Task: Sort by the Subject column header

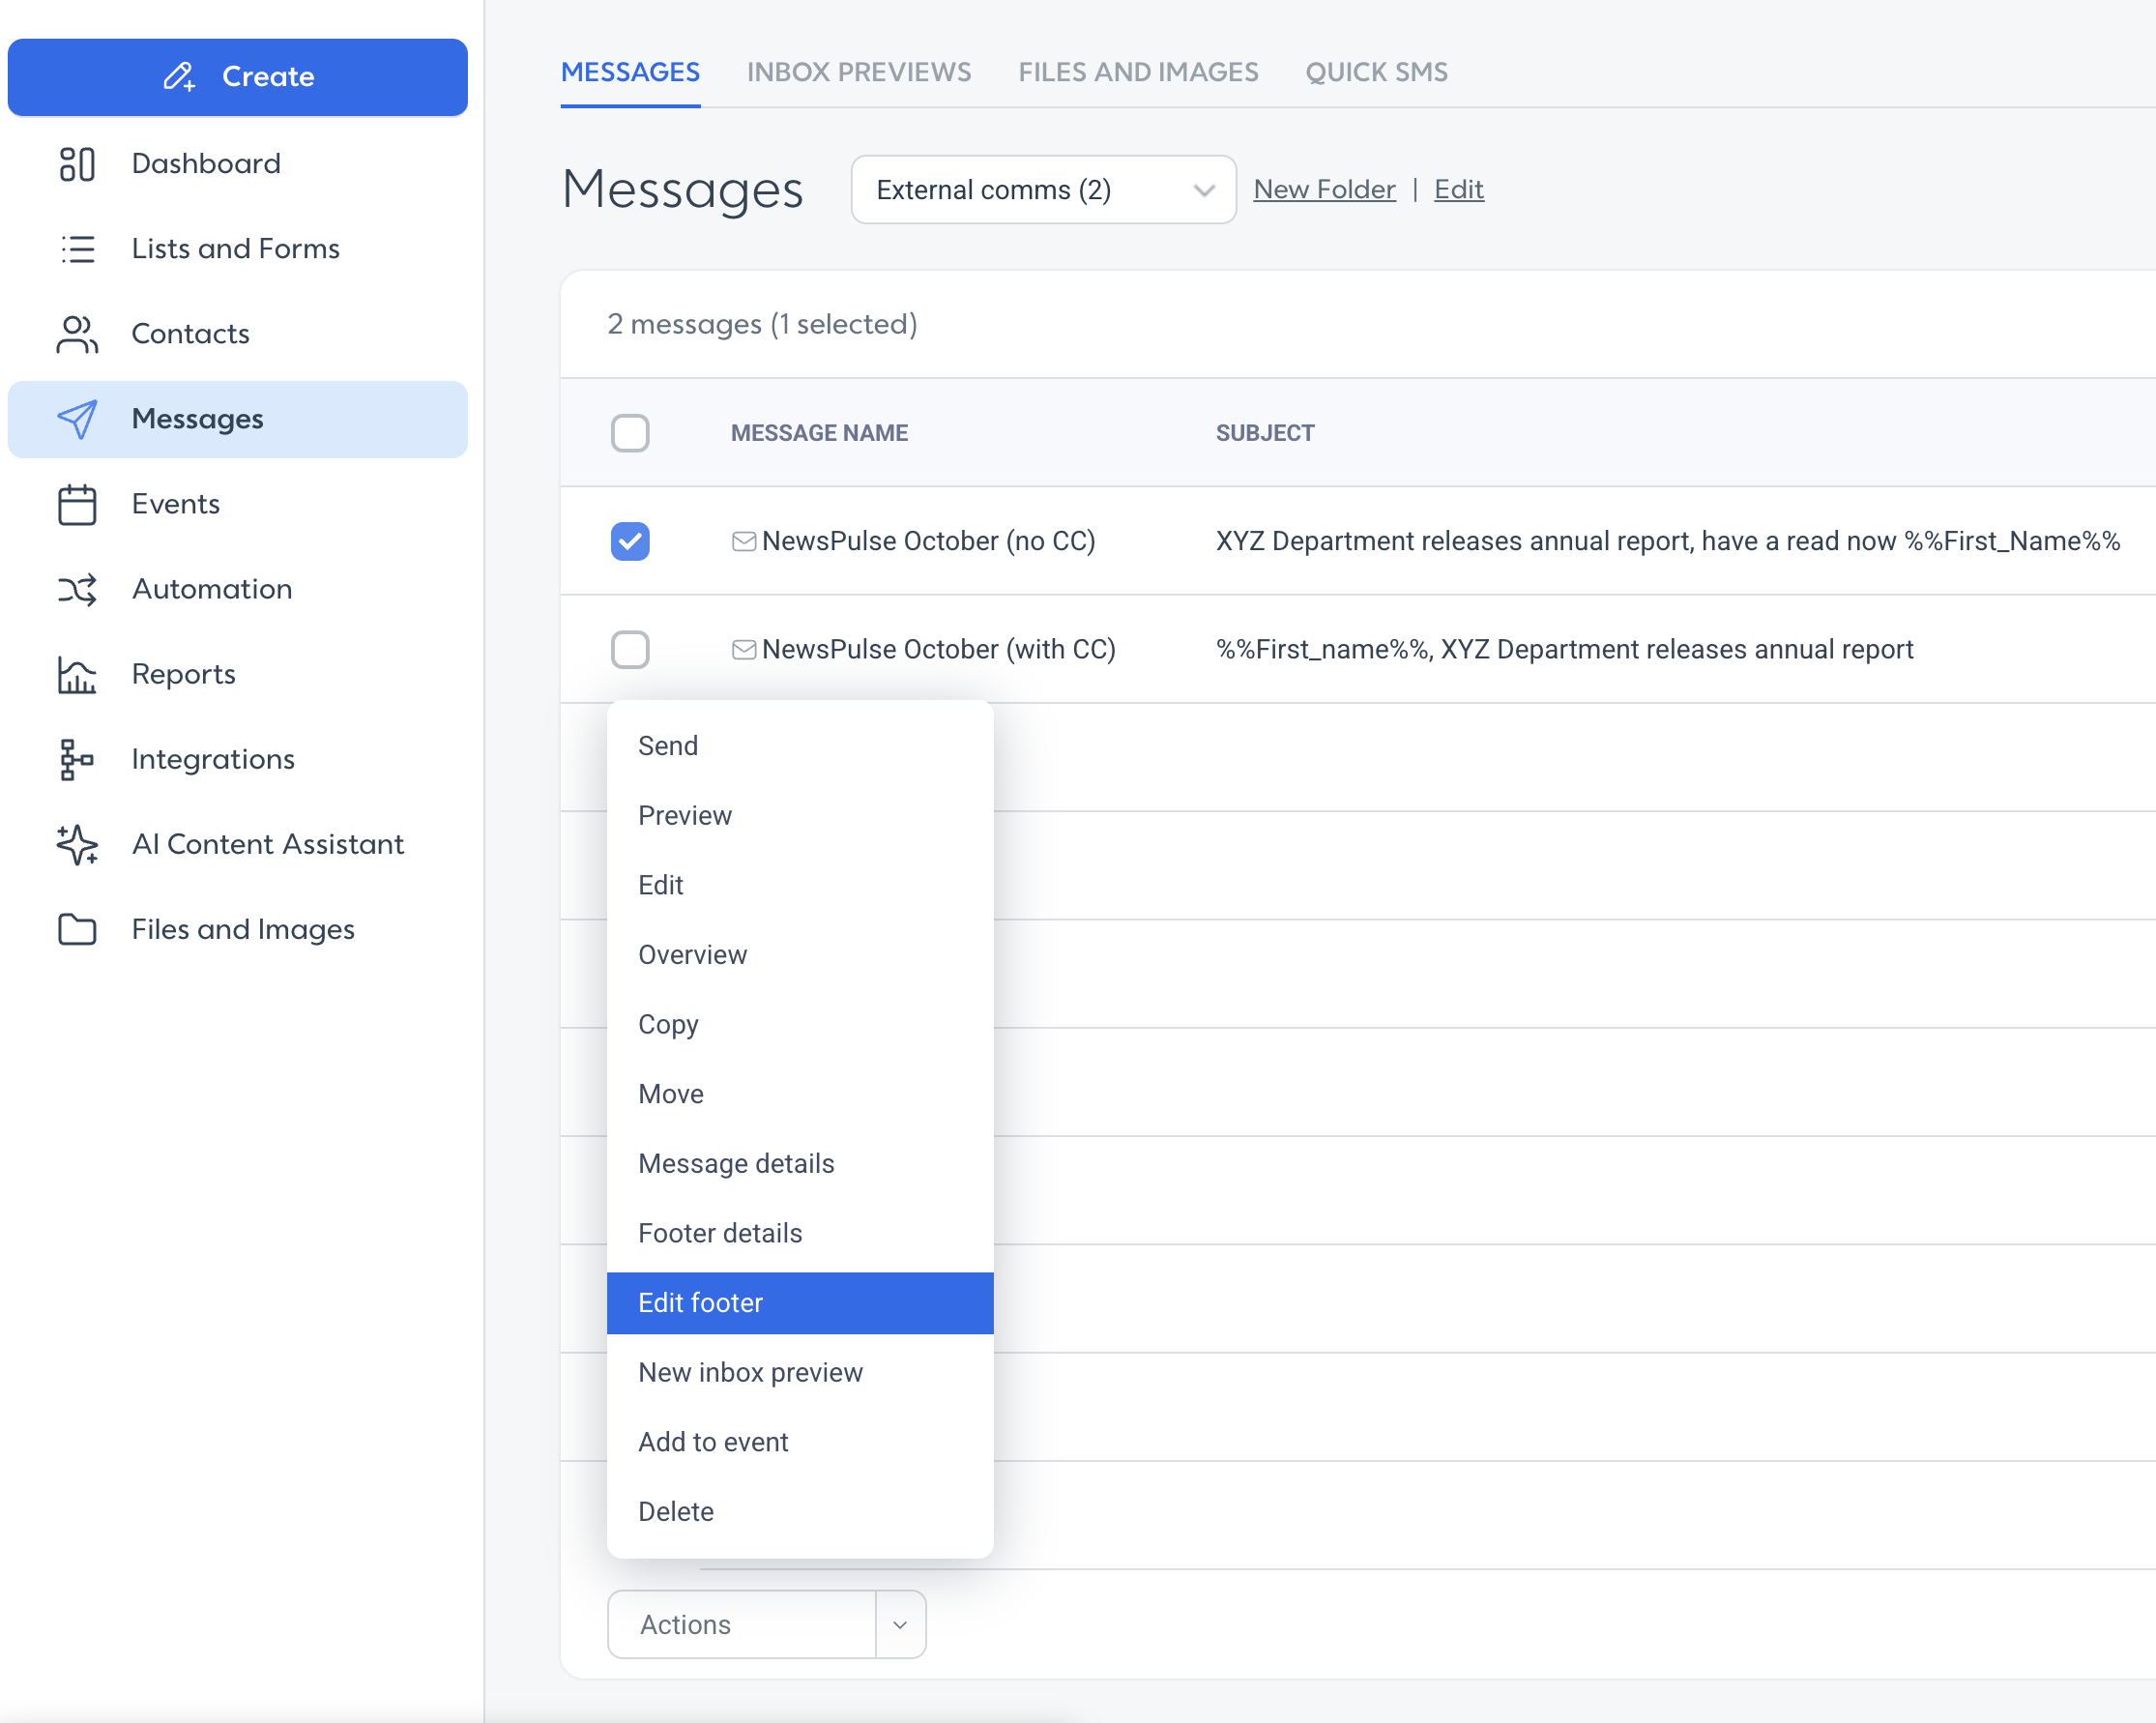Action: tap(1265, 433)
